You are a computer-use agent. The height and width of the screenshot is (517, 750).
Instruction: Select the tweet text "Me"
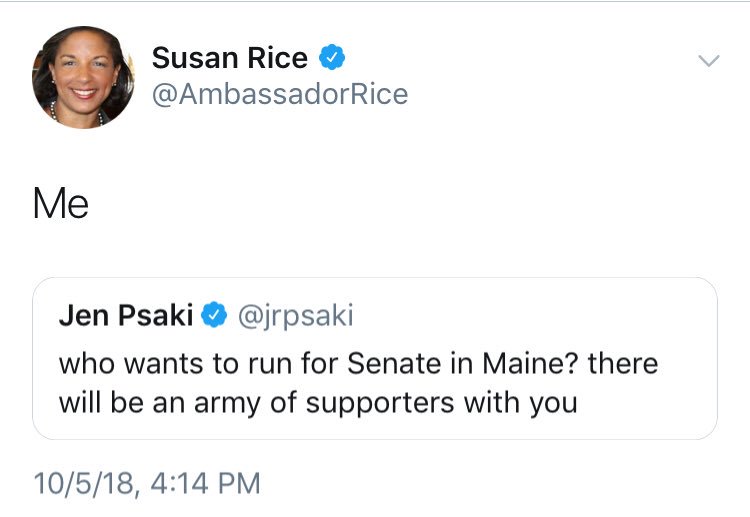click(x=61, y=204)
